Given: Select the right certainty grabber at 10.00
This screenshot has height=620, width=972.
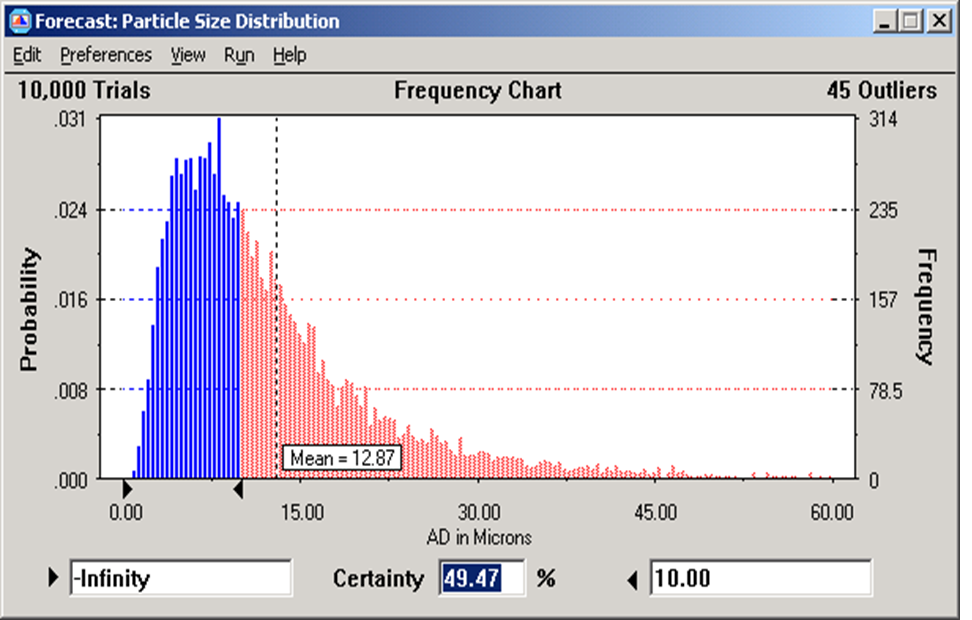Looking at the screenshot, I should pos(238,489).
